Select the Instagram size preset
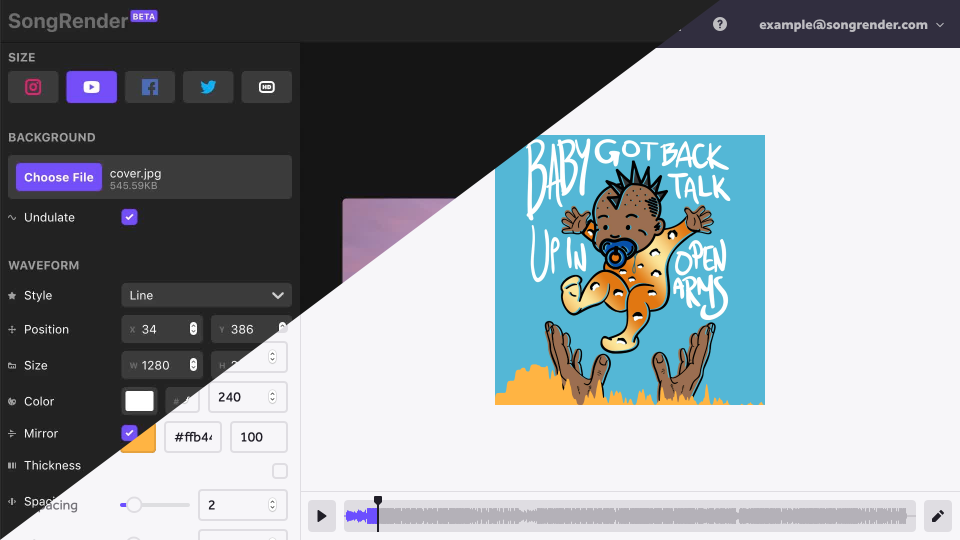 (x=33, y=87)
